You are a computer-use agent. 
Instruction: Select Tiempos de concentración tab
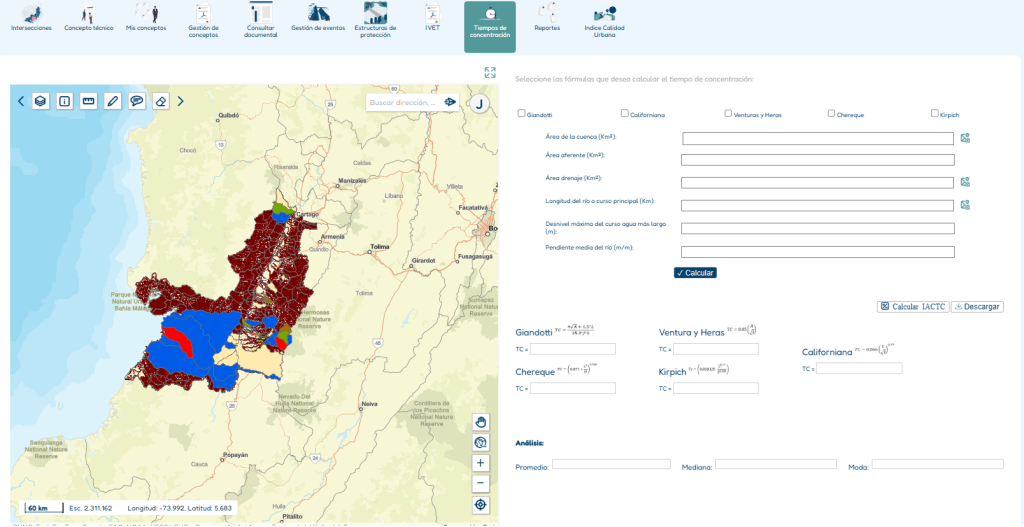coord(490,27)
